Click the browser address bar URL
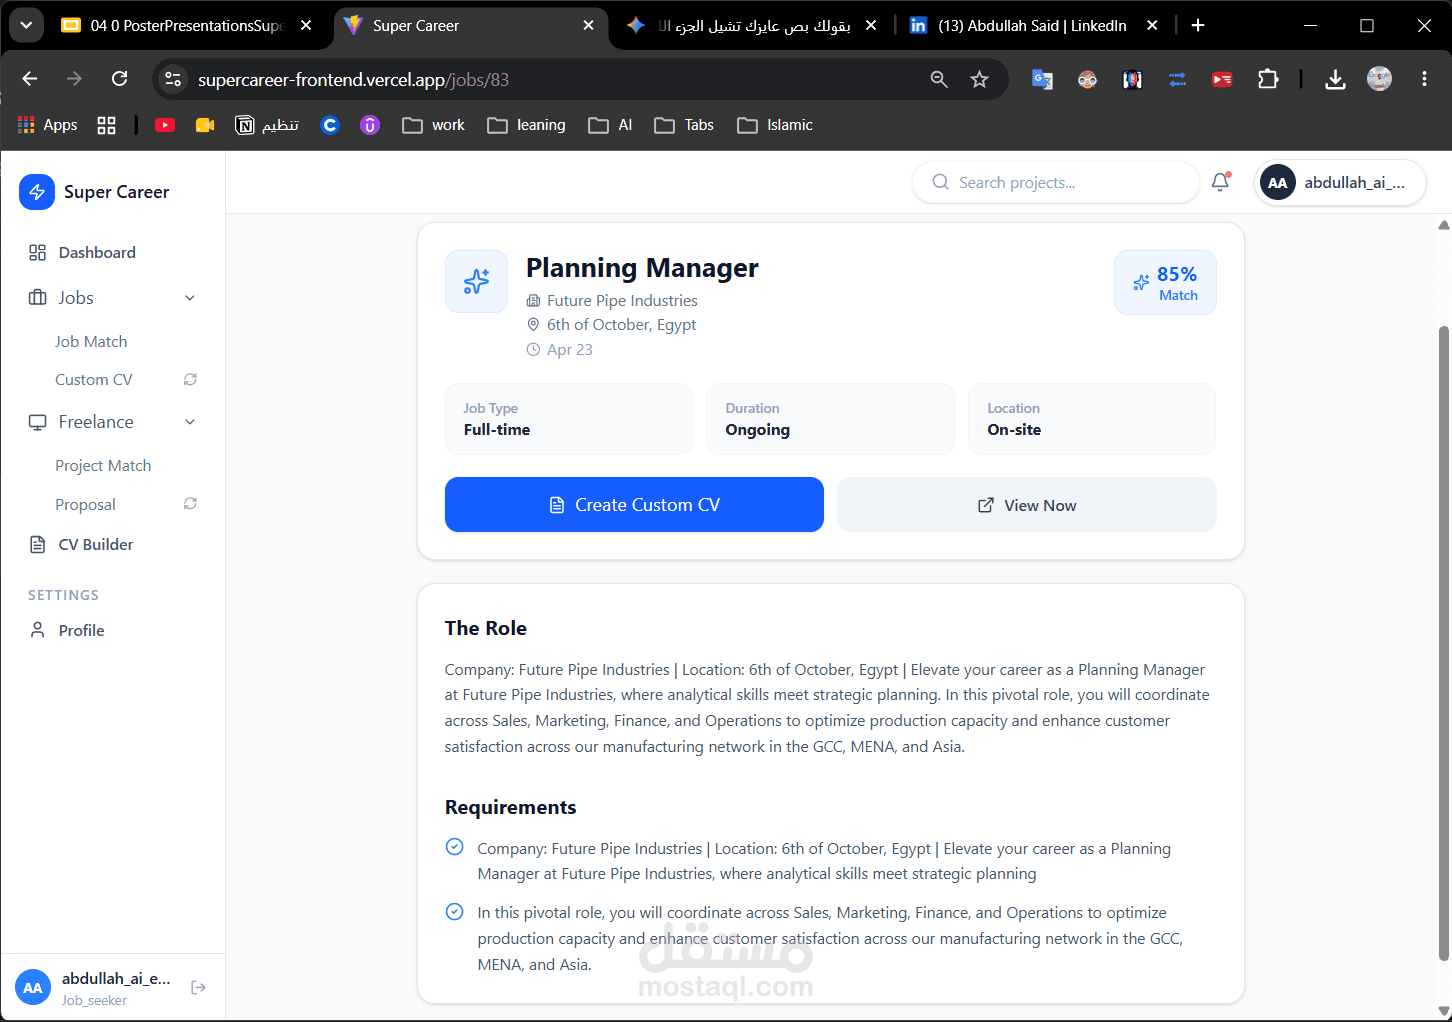Viewport: 1452px width, 1022px height. coord(353,80)
